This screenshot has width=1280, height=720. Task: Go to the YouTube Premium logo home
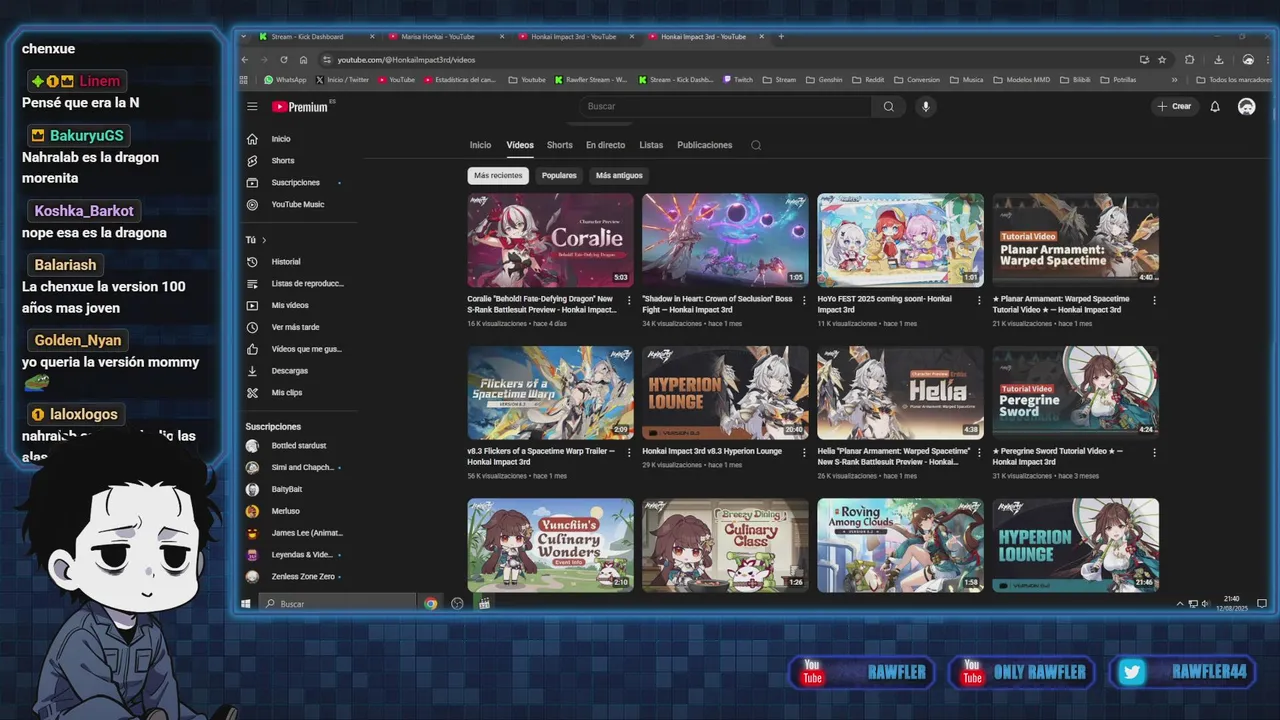300,107
